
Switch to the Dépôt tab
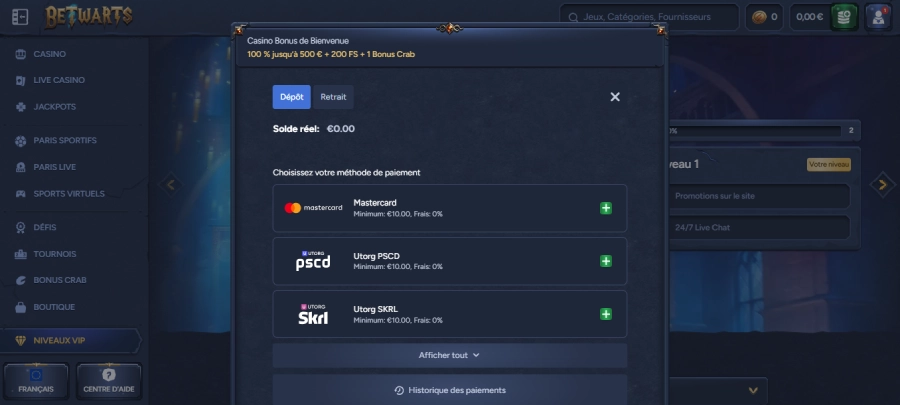coord(292,97)
